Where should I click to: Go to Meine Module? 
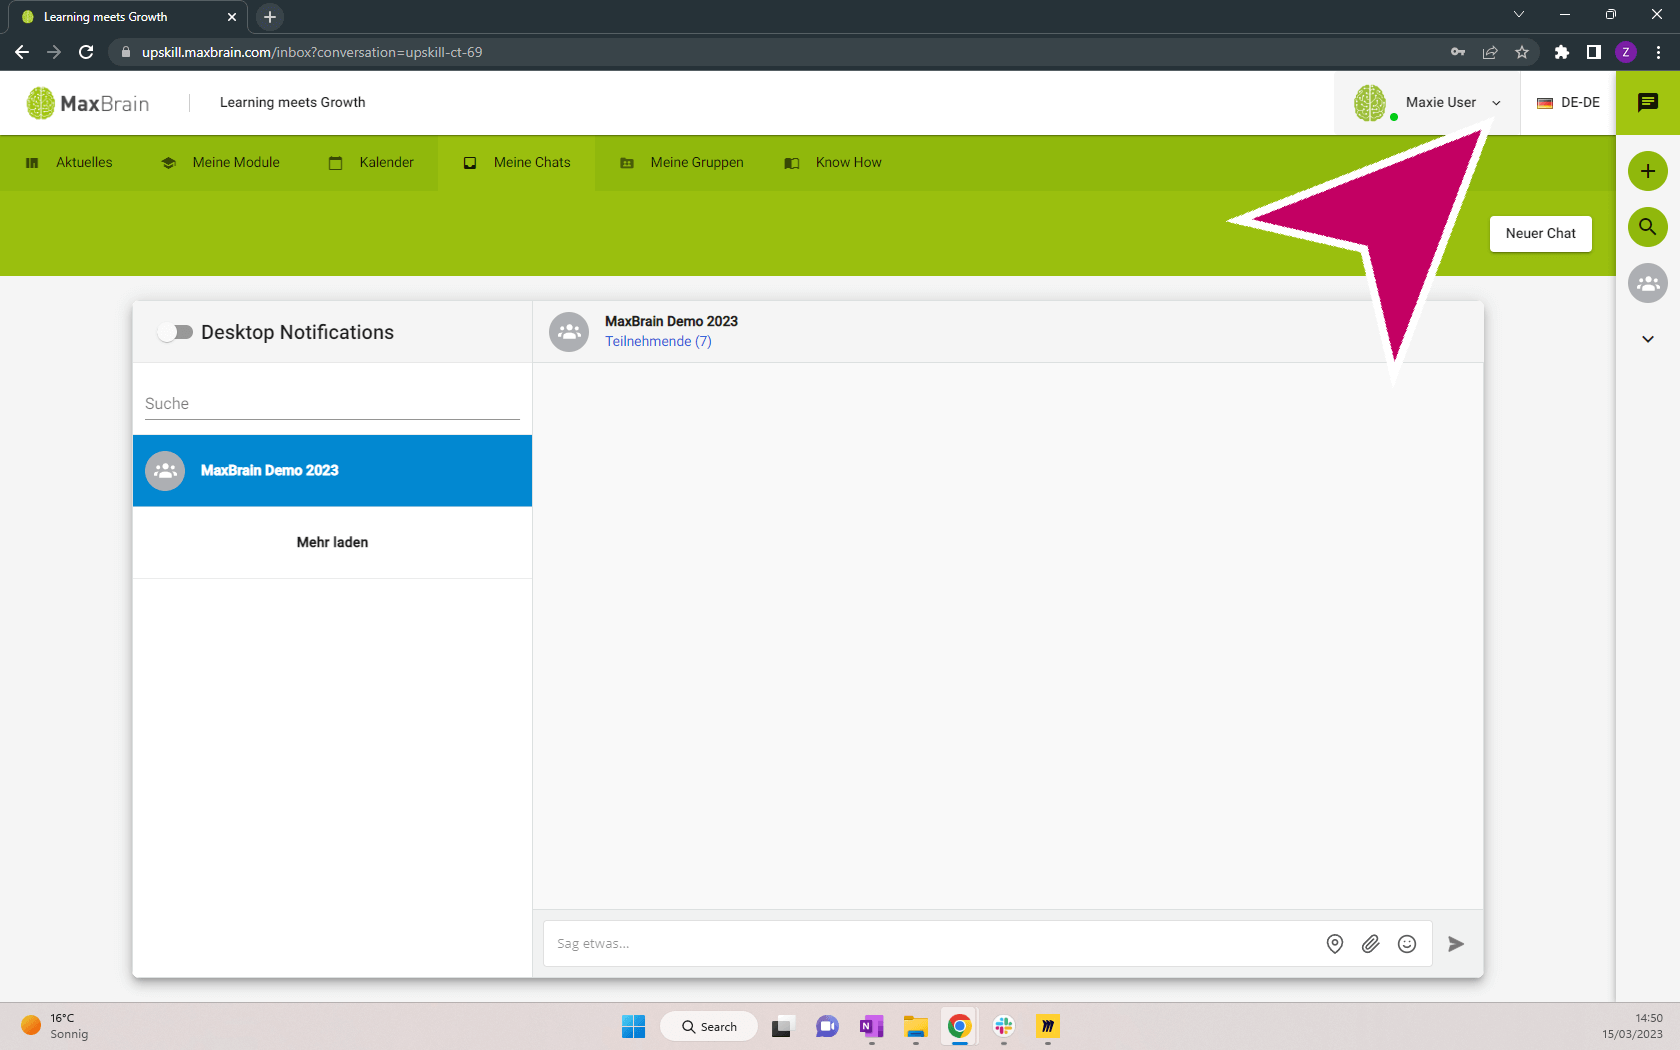pos(221,163)
